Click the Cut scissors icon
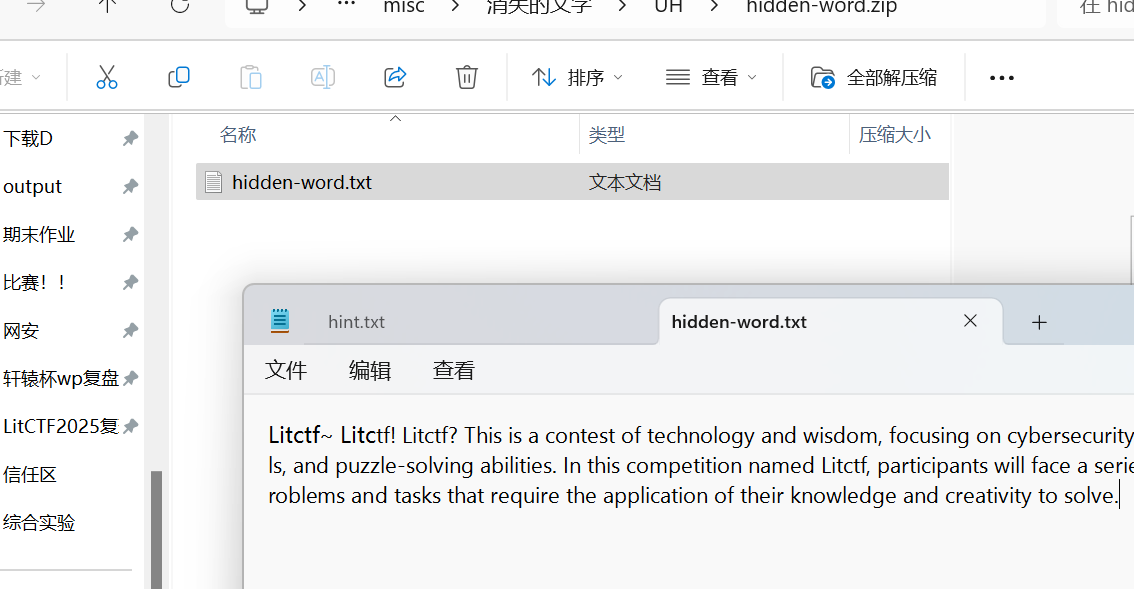 pyautogui.click(x=106, y=77)
